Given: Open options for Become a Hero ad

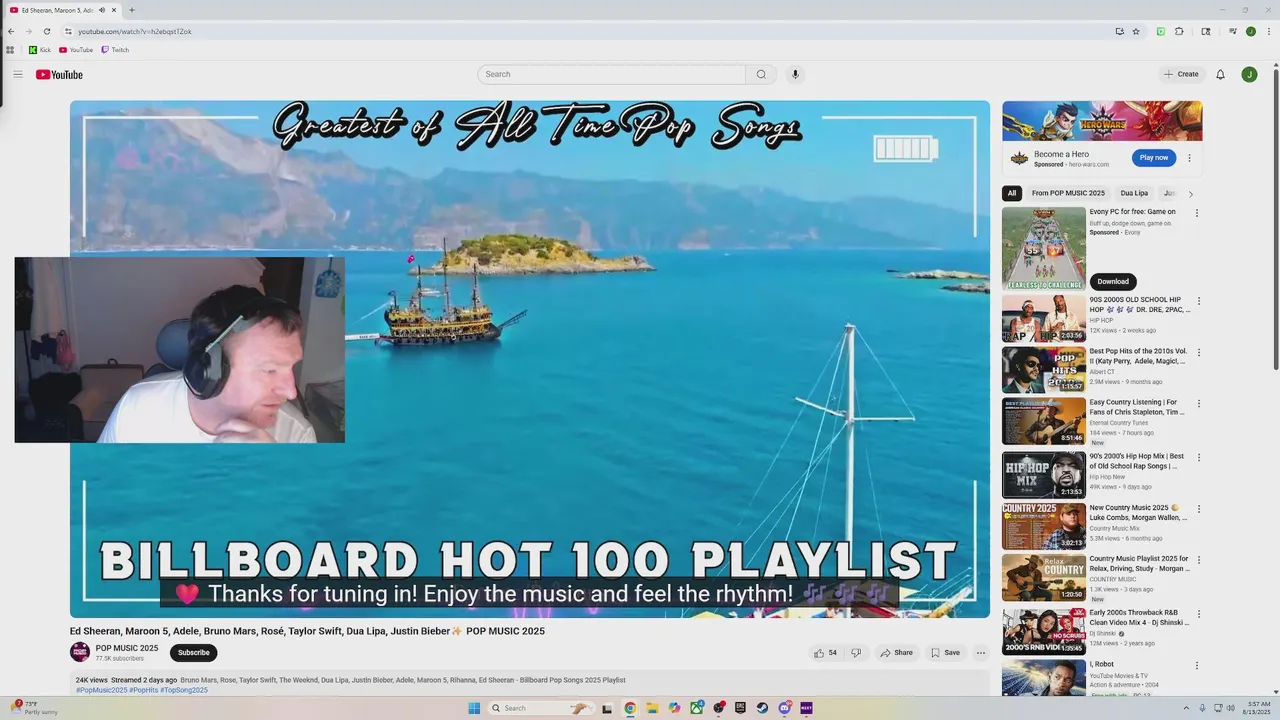Looking at the screenshot, I should click(x=1189, y=158).
